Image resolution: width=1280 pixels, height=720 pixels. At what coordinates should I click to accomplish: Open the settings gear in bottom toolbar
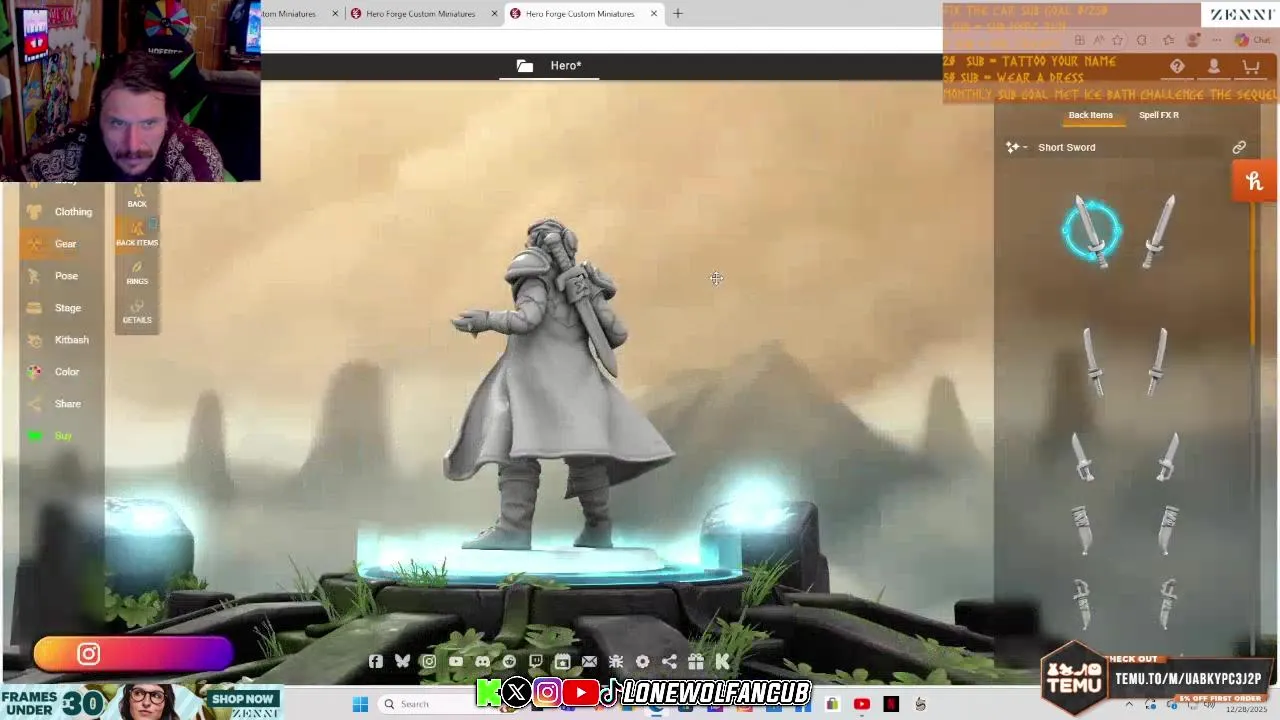pyautogui.click(x=642, y=661)
